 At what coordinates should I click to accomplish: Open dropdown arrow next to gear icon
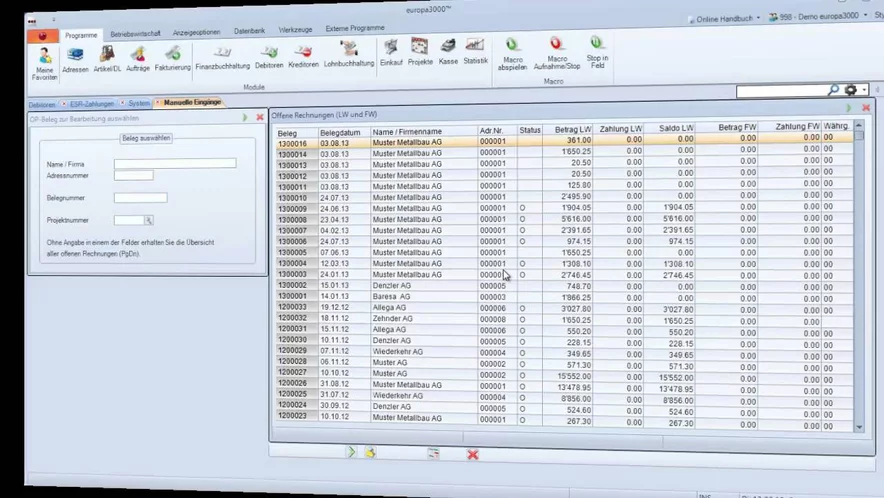coord(864,90)
